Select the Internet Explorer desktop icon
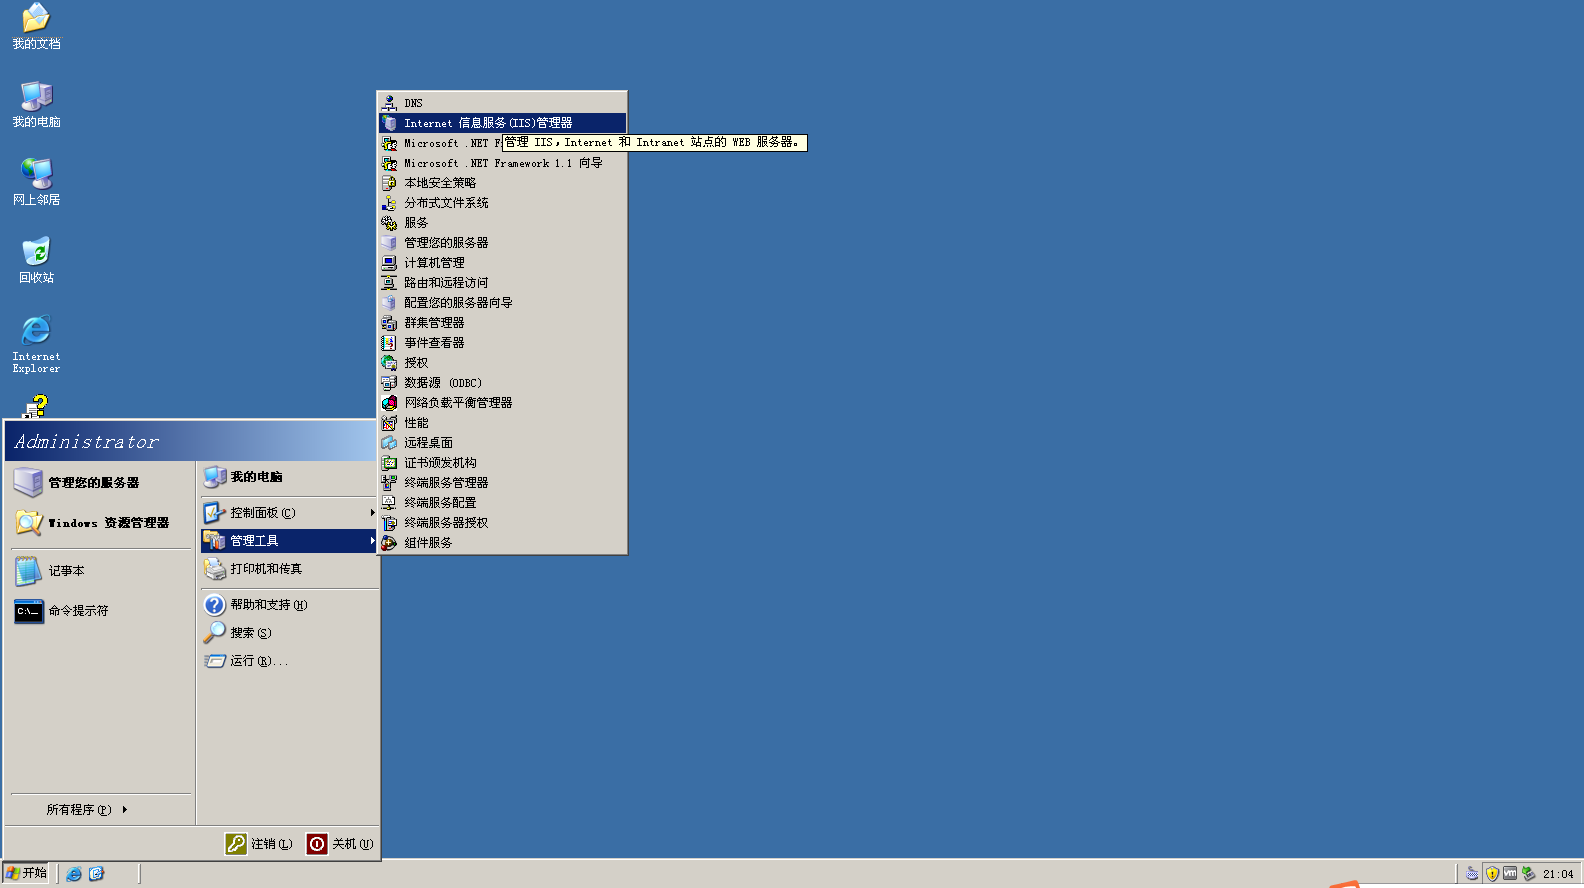 tap(36, 345)
